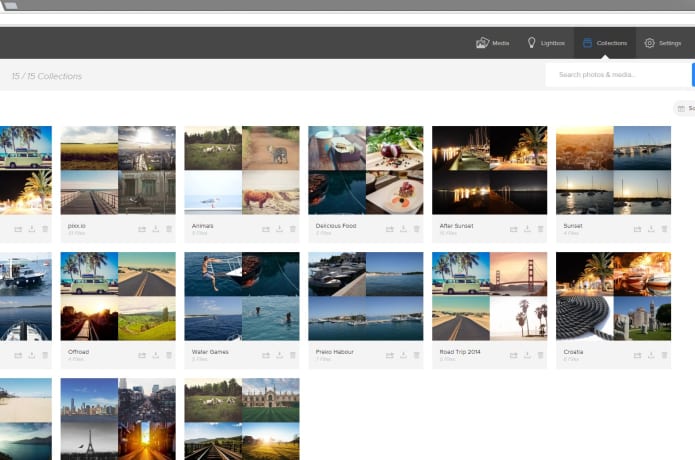Open the city skyline and Eiffel Tower collection
Image resolution: width=695 pixels, height=460 pixels.
pyautogui.click(x=118, y=419)
